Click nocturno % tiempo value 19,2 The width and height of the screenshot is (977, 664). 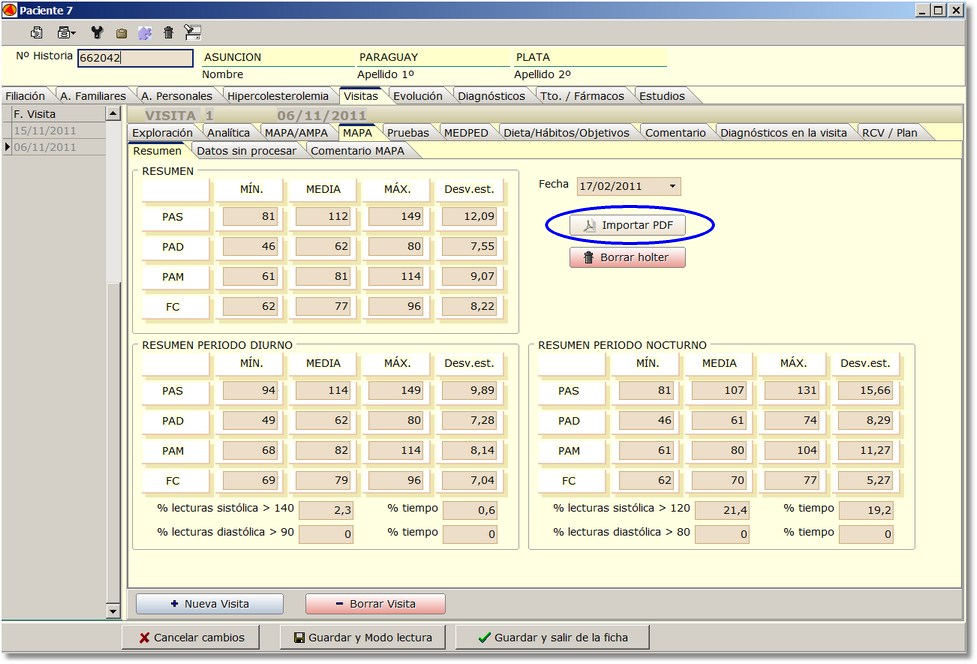tap(866, 510)
